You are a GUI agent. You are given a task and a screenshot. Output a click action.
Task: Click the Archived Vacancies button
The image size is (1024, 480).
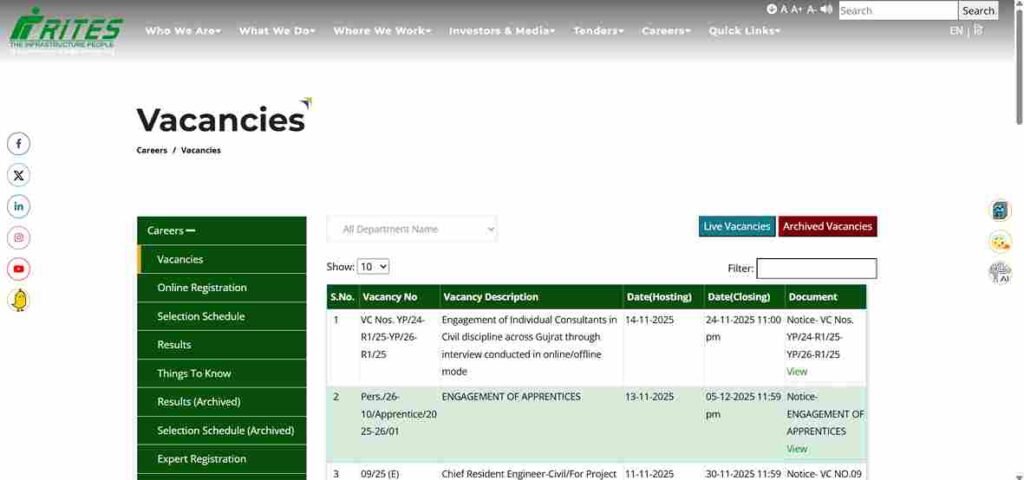coord(827,227)
